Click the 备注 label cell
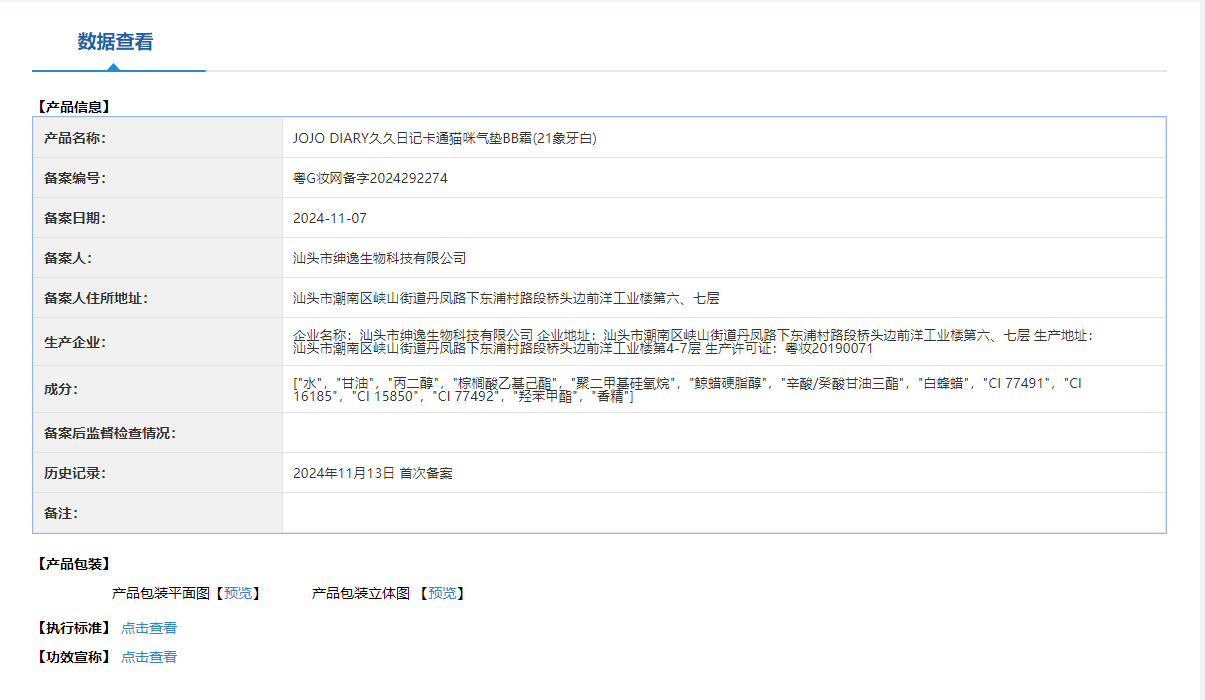 pos(158,513)
